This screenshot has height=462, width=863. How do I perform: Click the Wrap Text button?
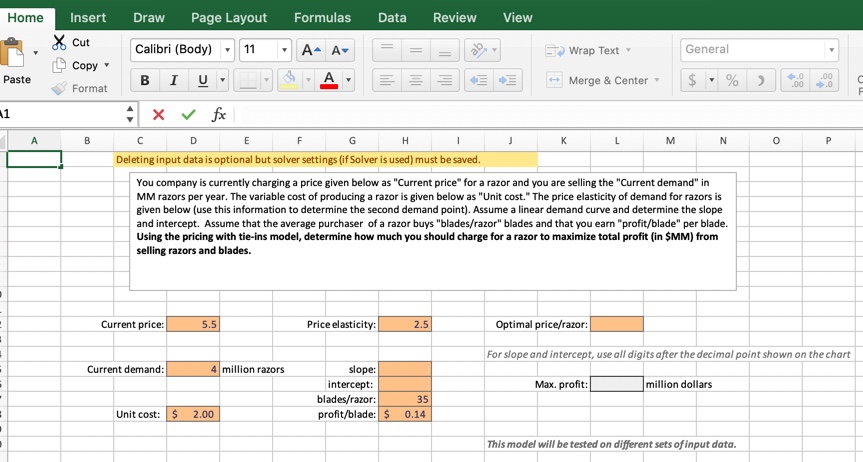[x=587, y=50]
